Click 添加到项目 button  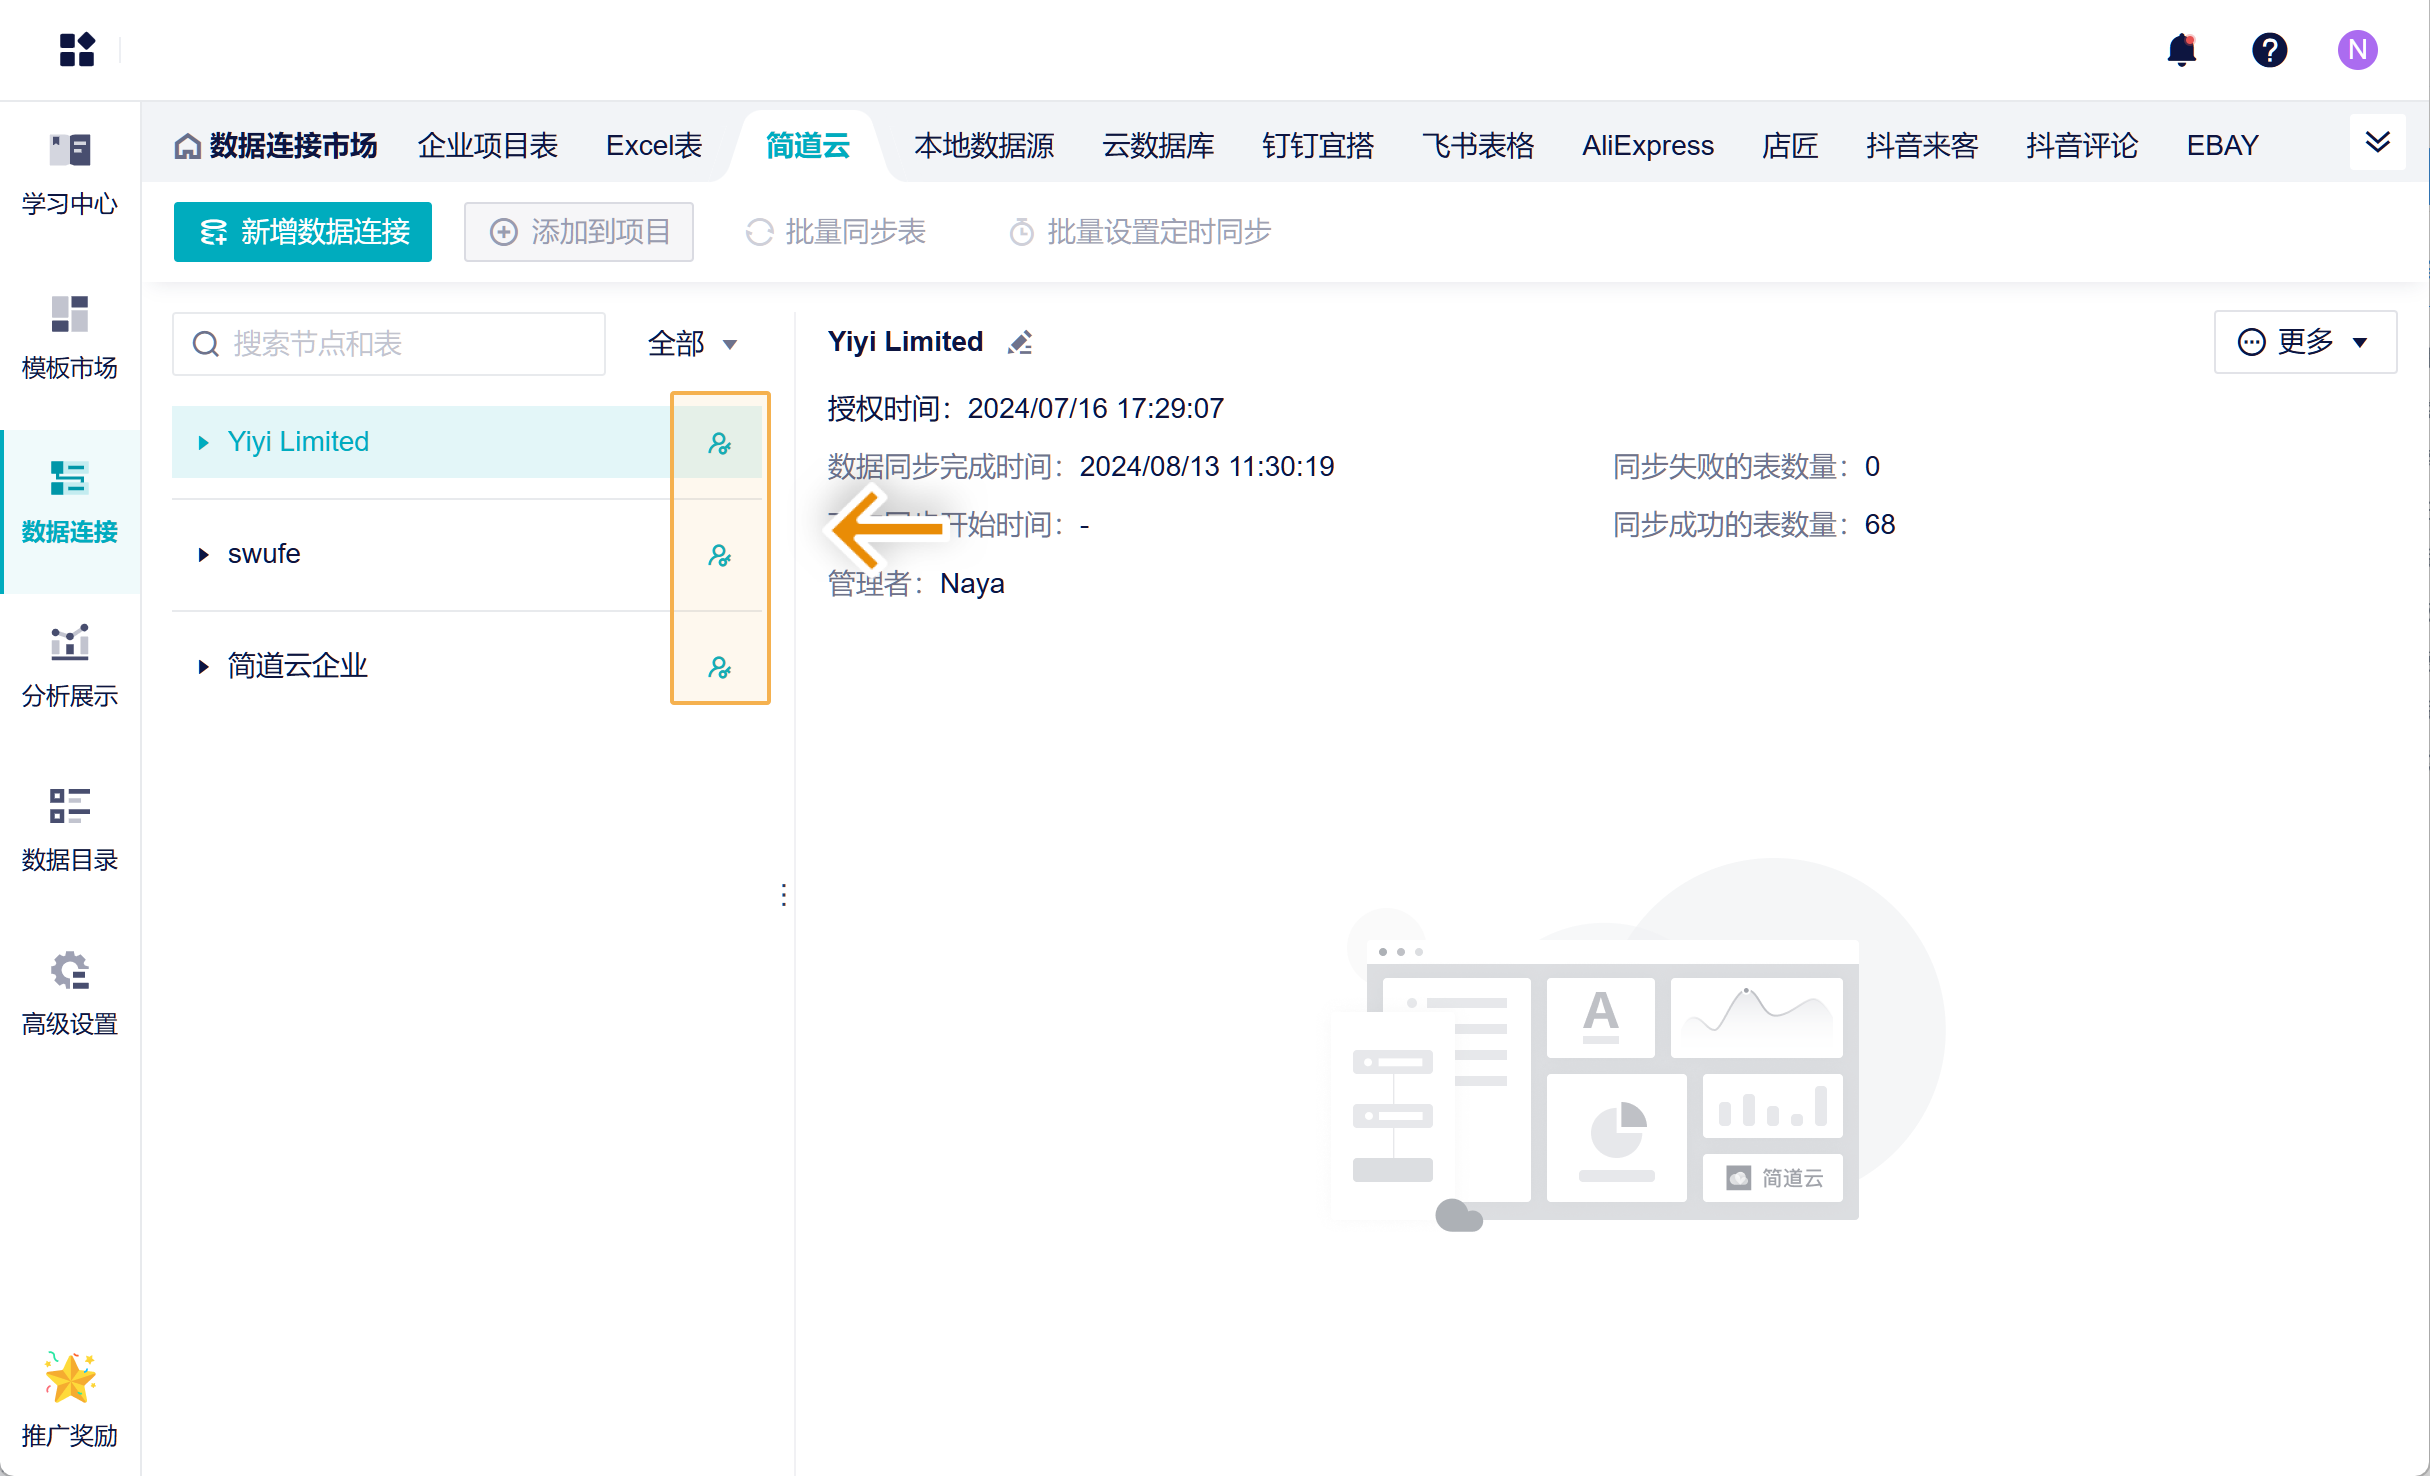click(x=579, y=232)
